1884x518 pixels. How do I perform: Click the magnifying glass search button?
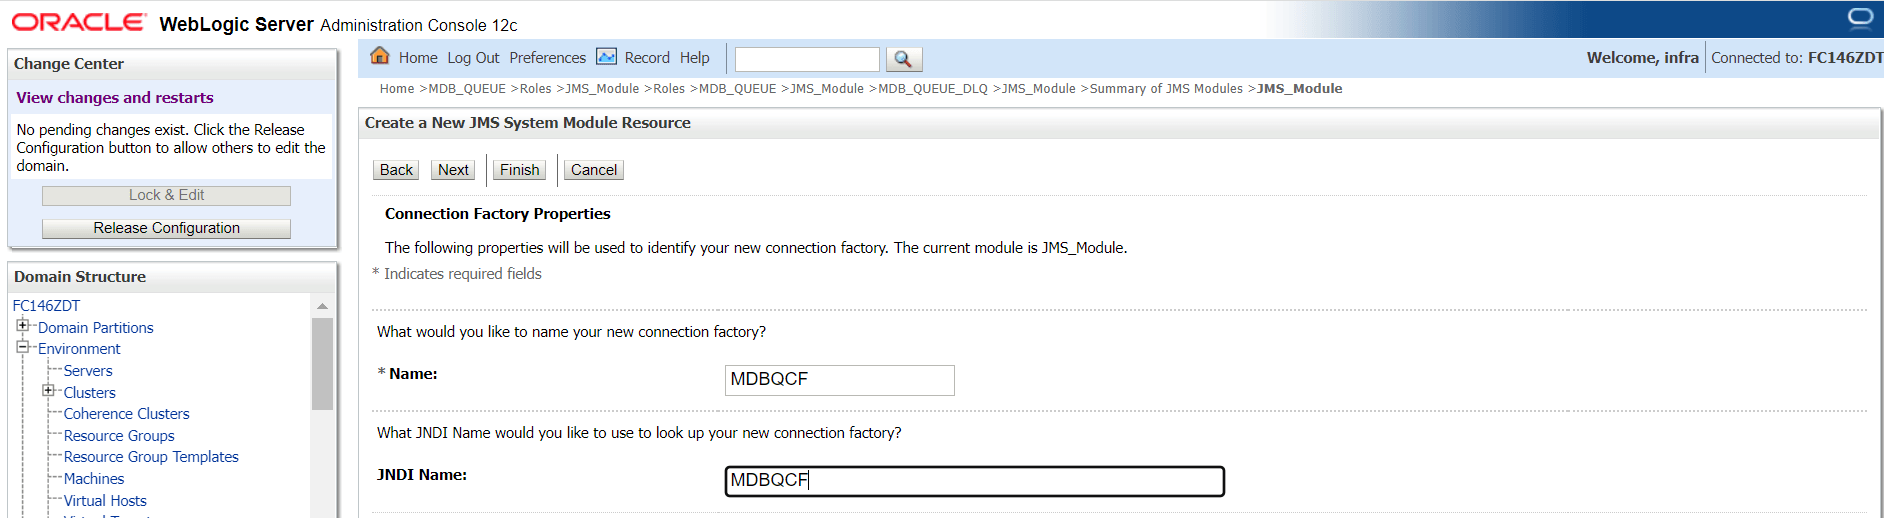point(903,59)
